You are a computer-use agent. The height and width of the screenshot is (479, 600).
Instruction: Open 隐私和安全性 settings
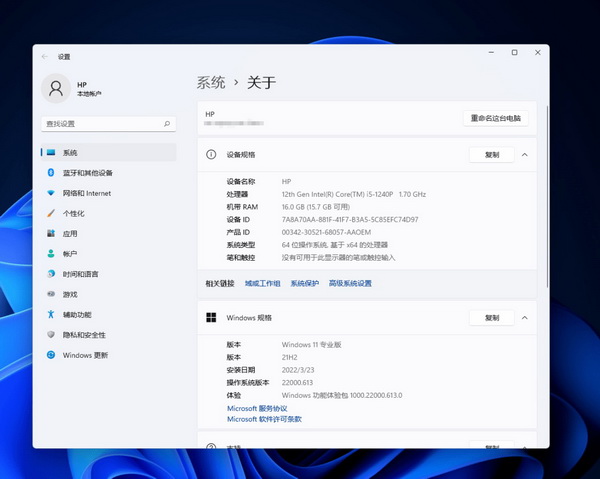coord(109,335)
